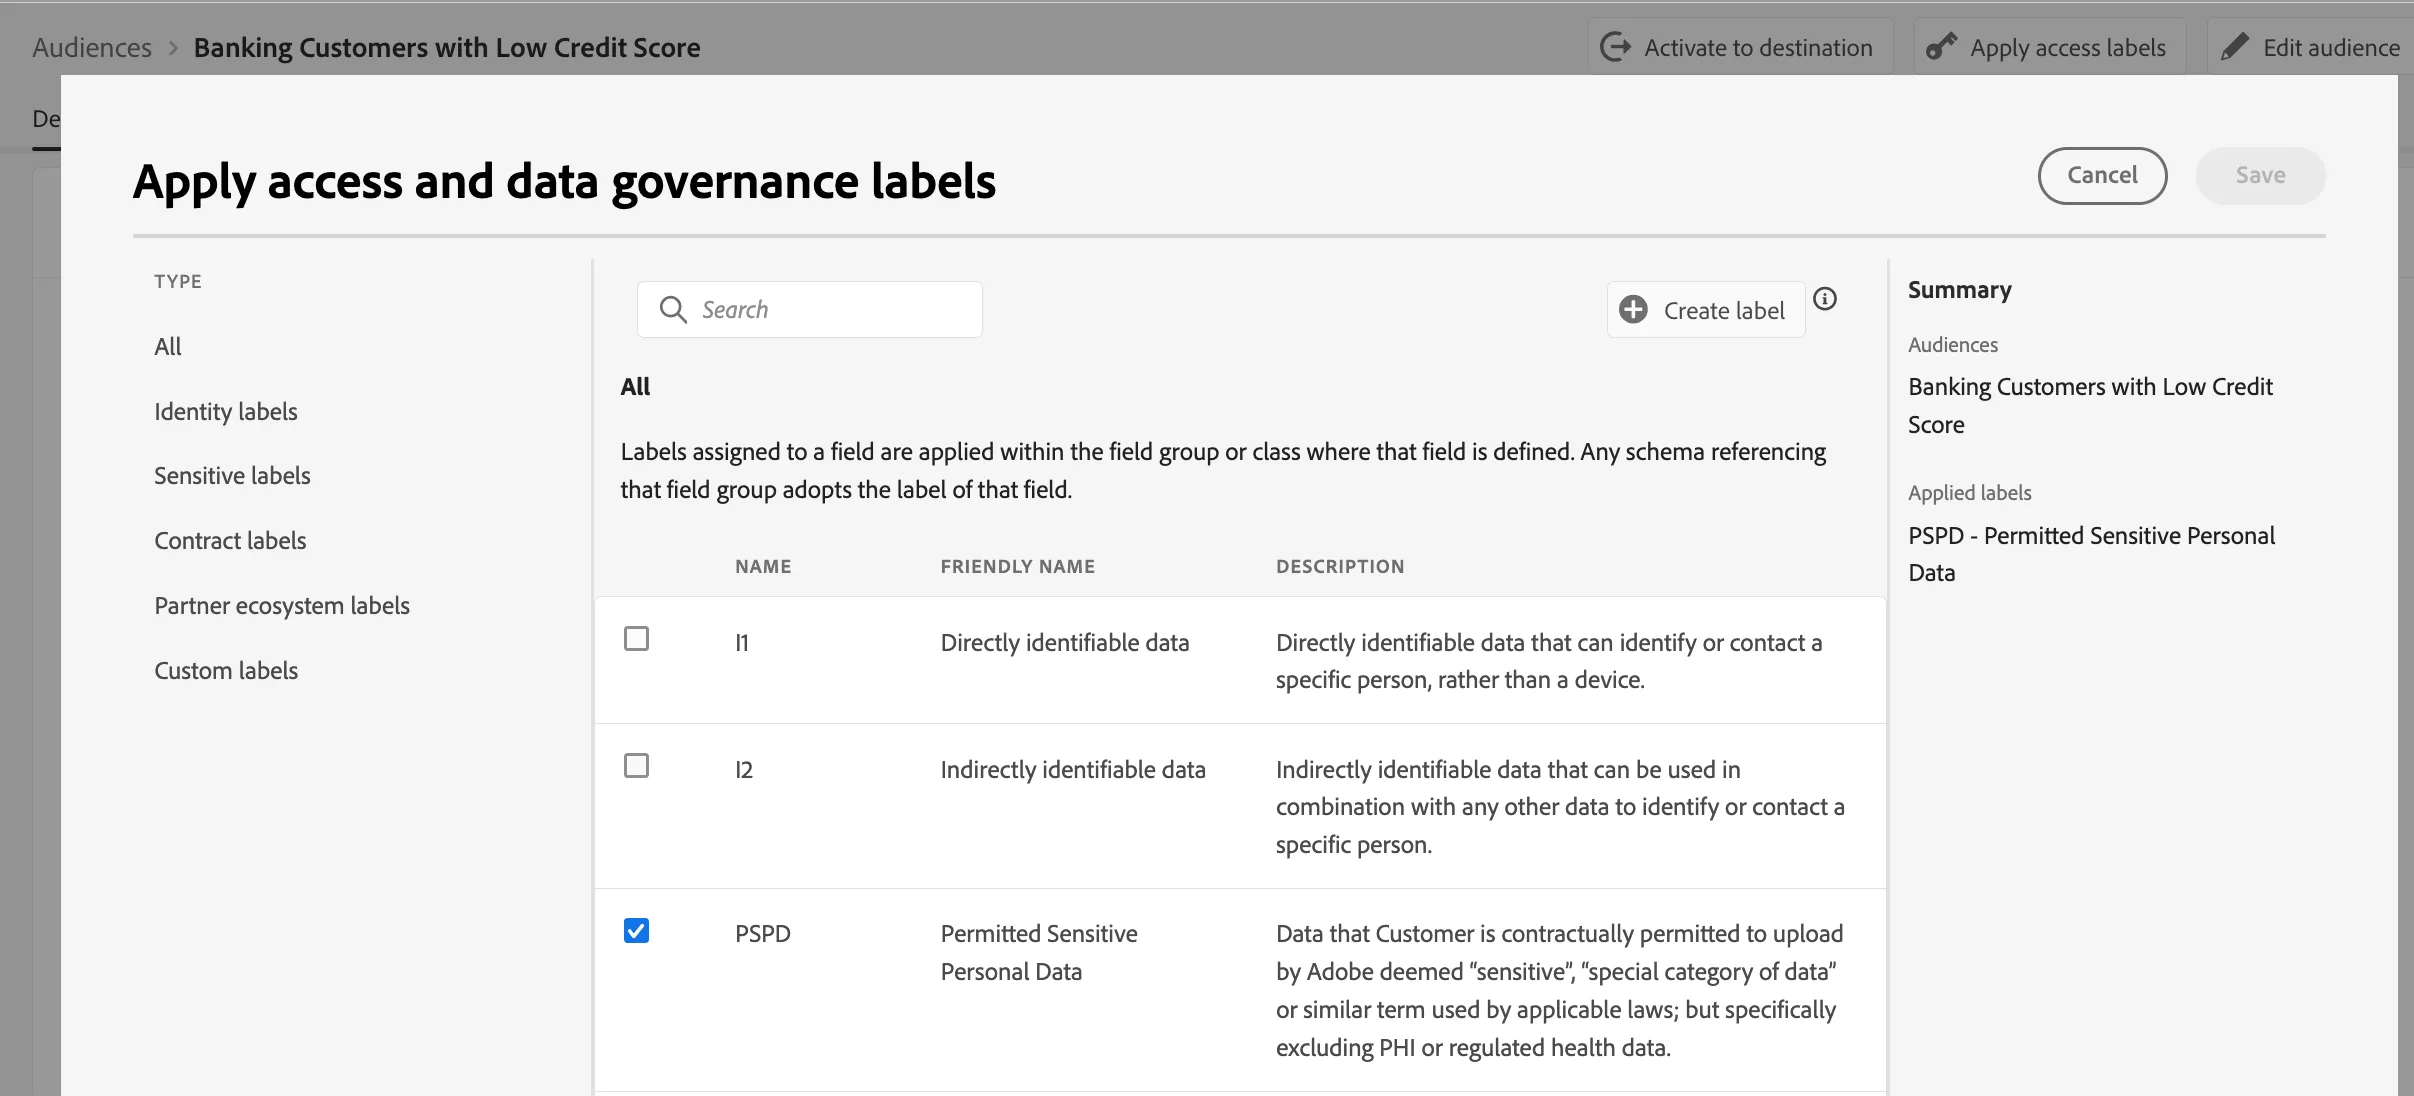The image size is (2414, 1096).
Task: Click the pencil icon for Edit audience
Action: 2234,47
